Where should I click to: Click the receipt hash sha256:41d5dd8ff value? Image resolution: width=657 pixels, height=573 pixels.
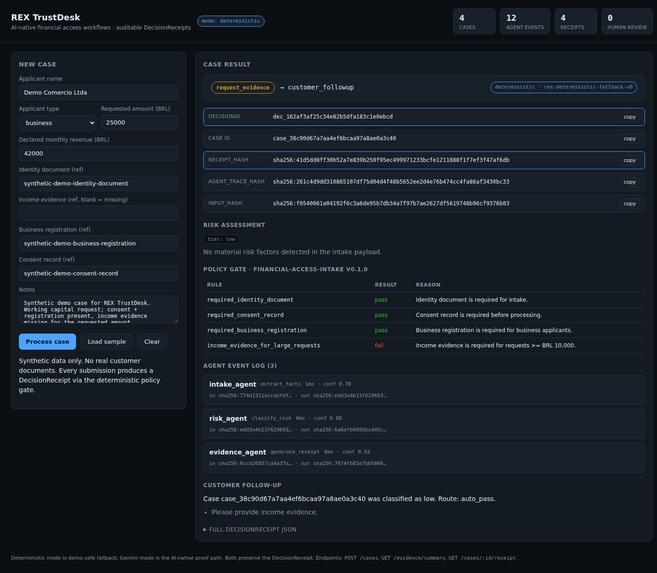tap(391, 160)
